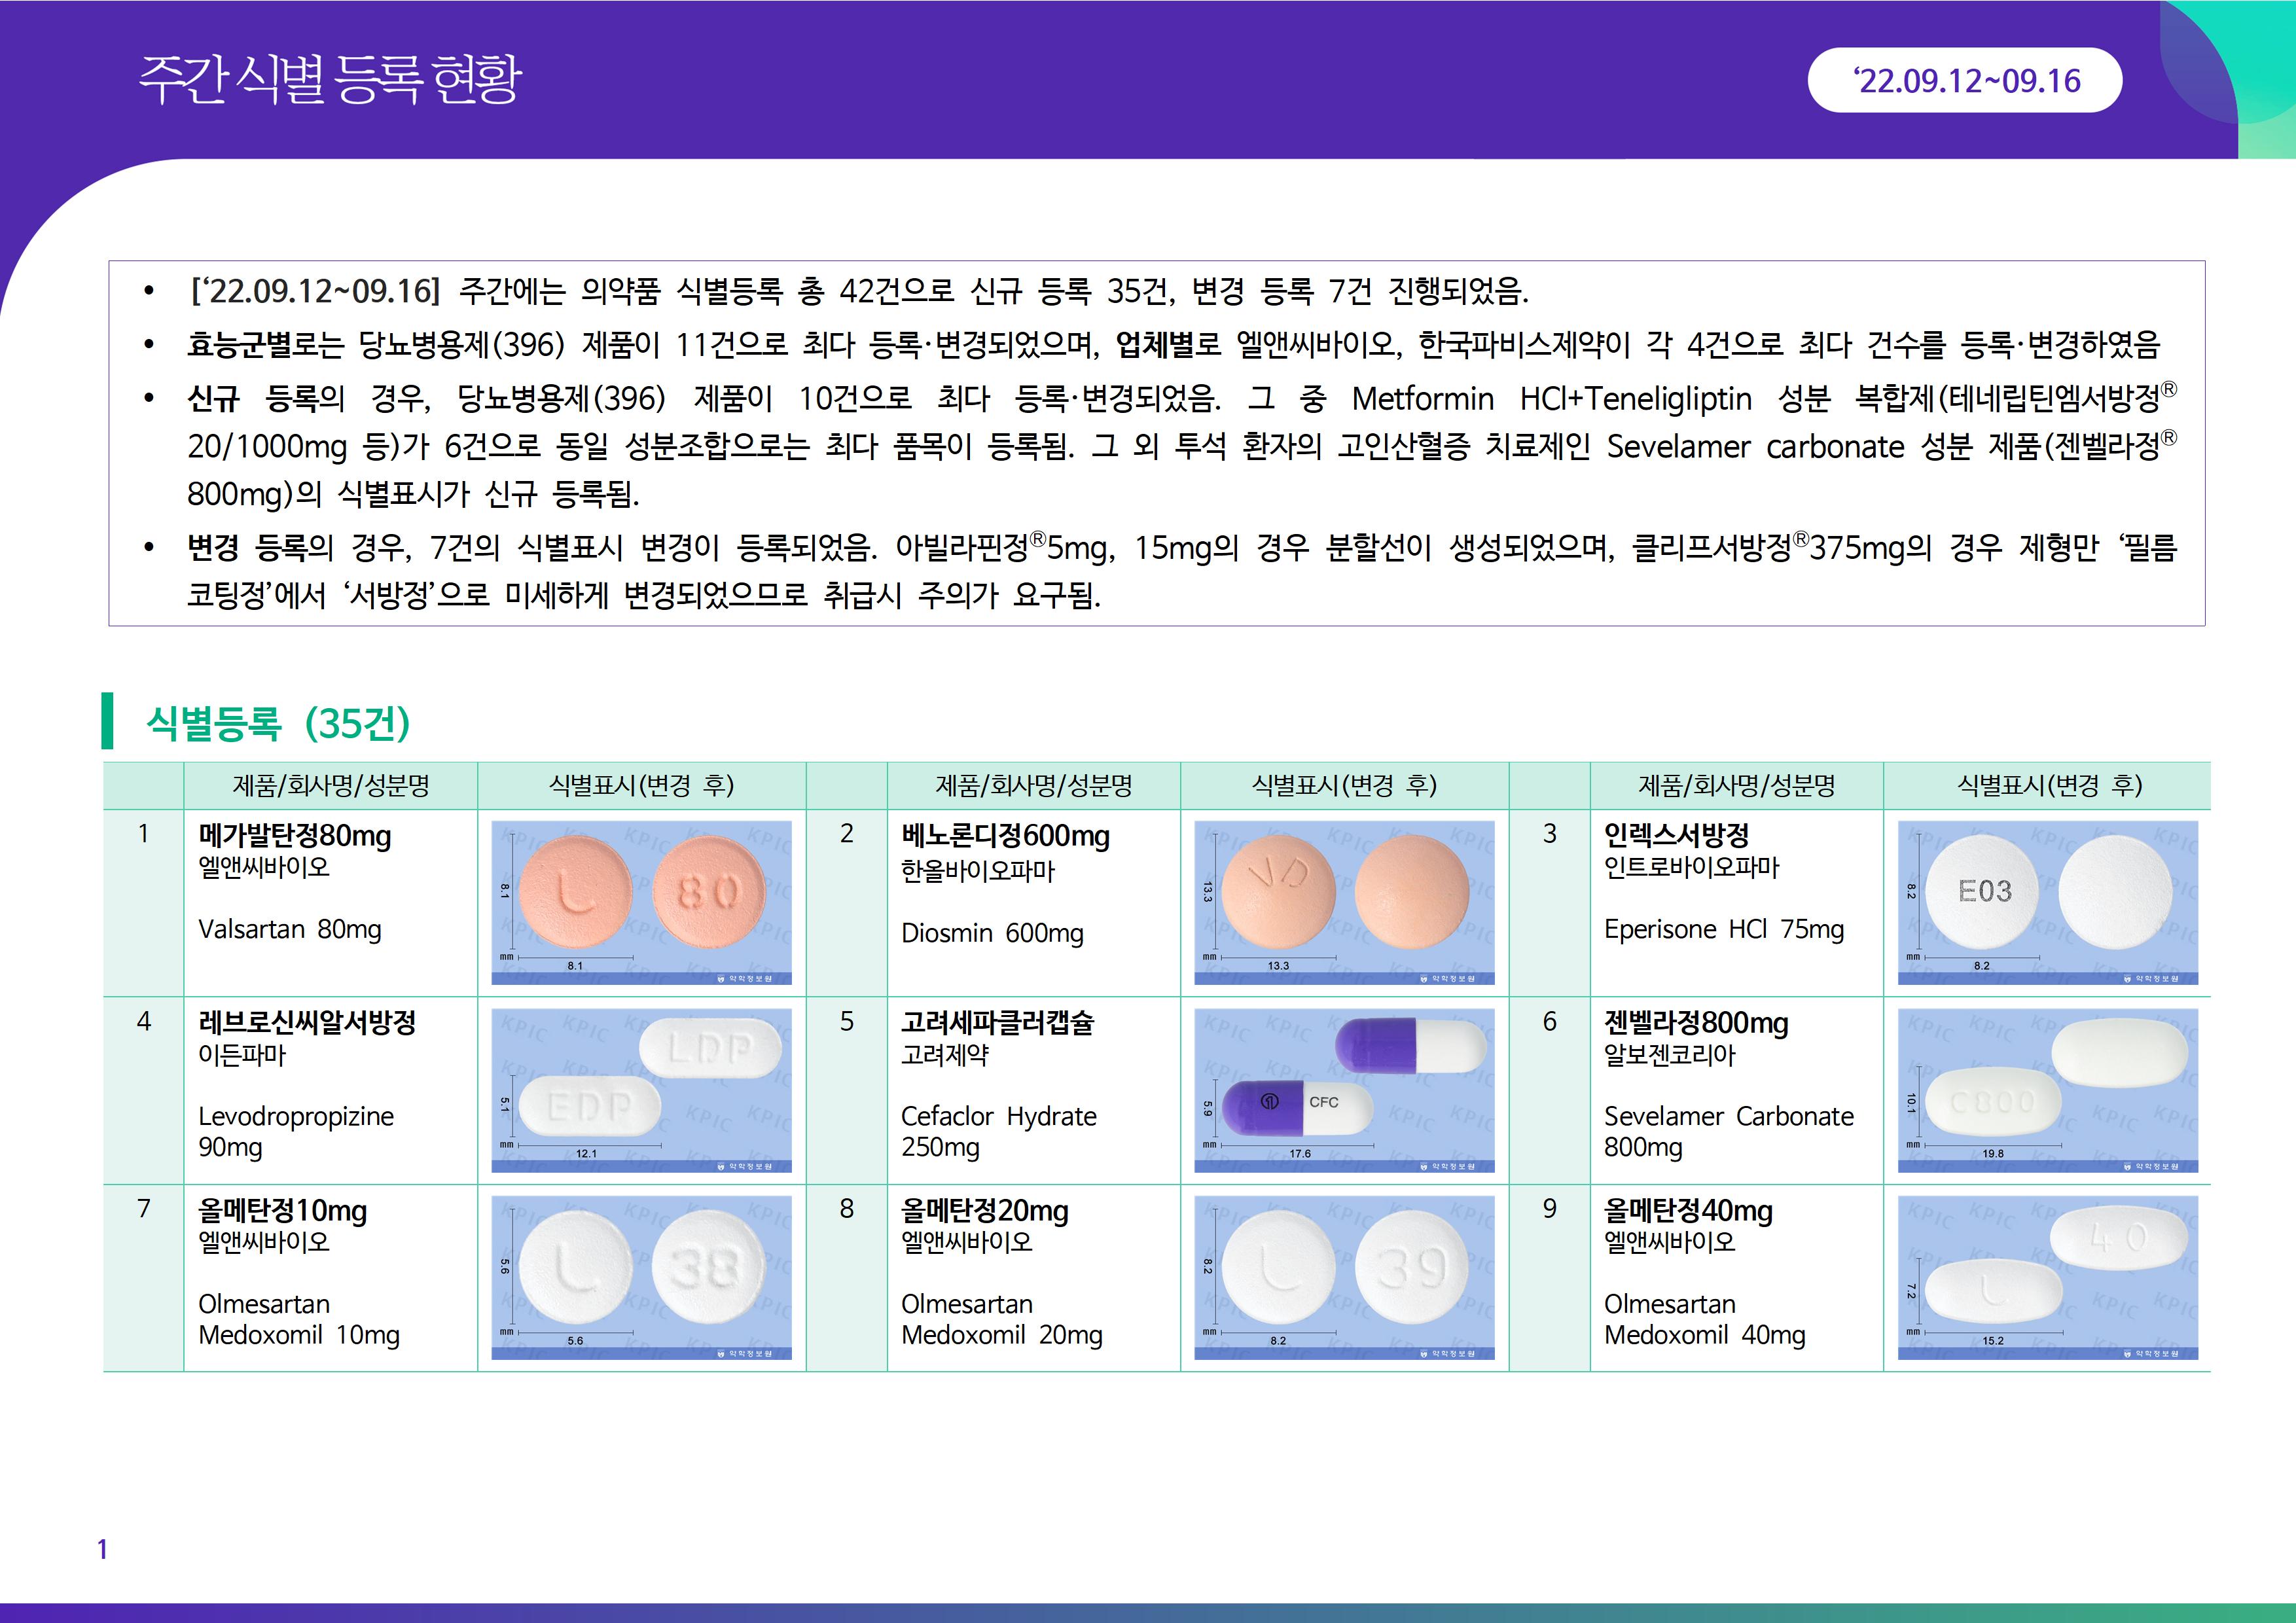Click the first 제품/회사명/성분명 column header
This screenshot has width=2296, height=1623.
(331, 785)
